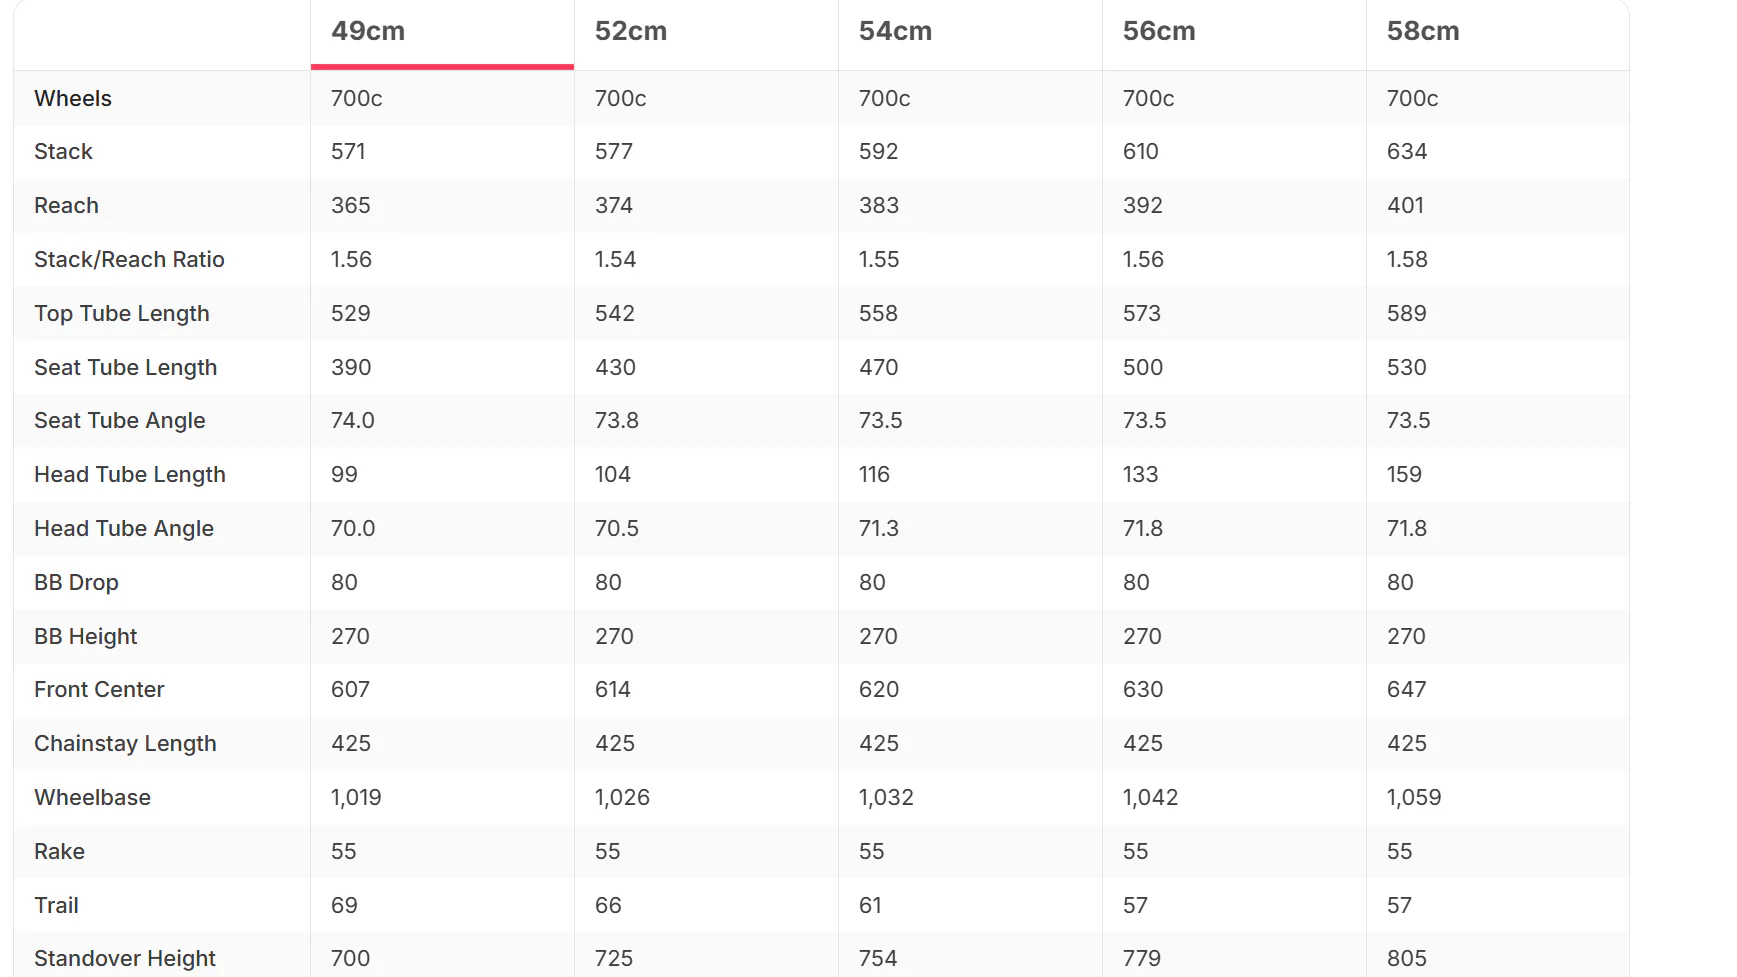Click the 630 front center value
The height and width of the screenshot is (977, 1737).
click(x=1143, y=689)
